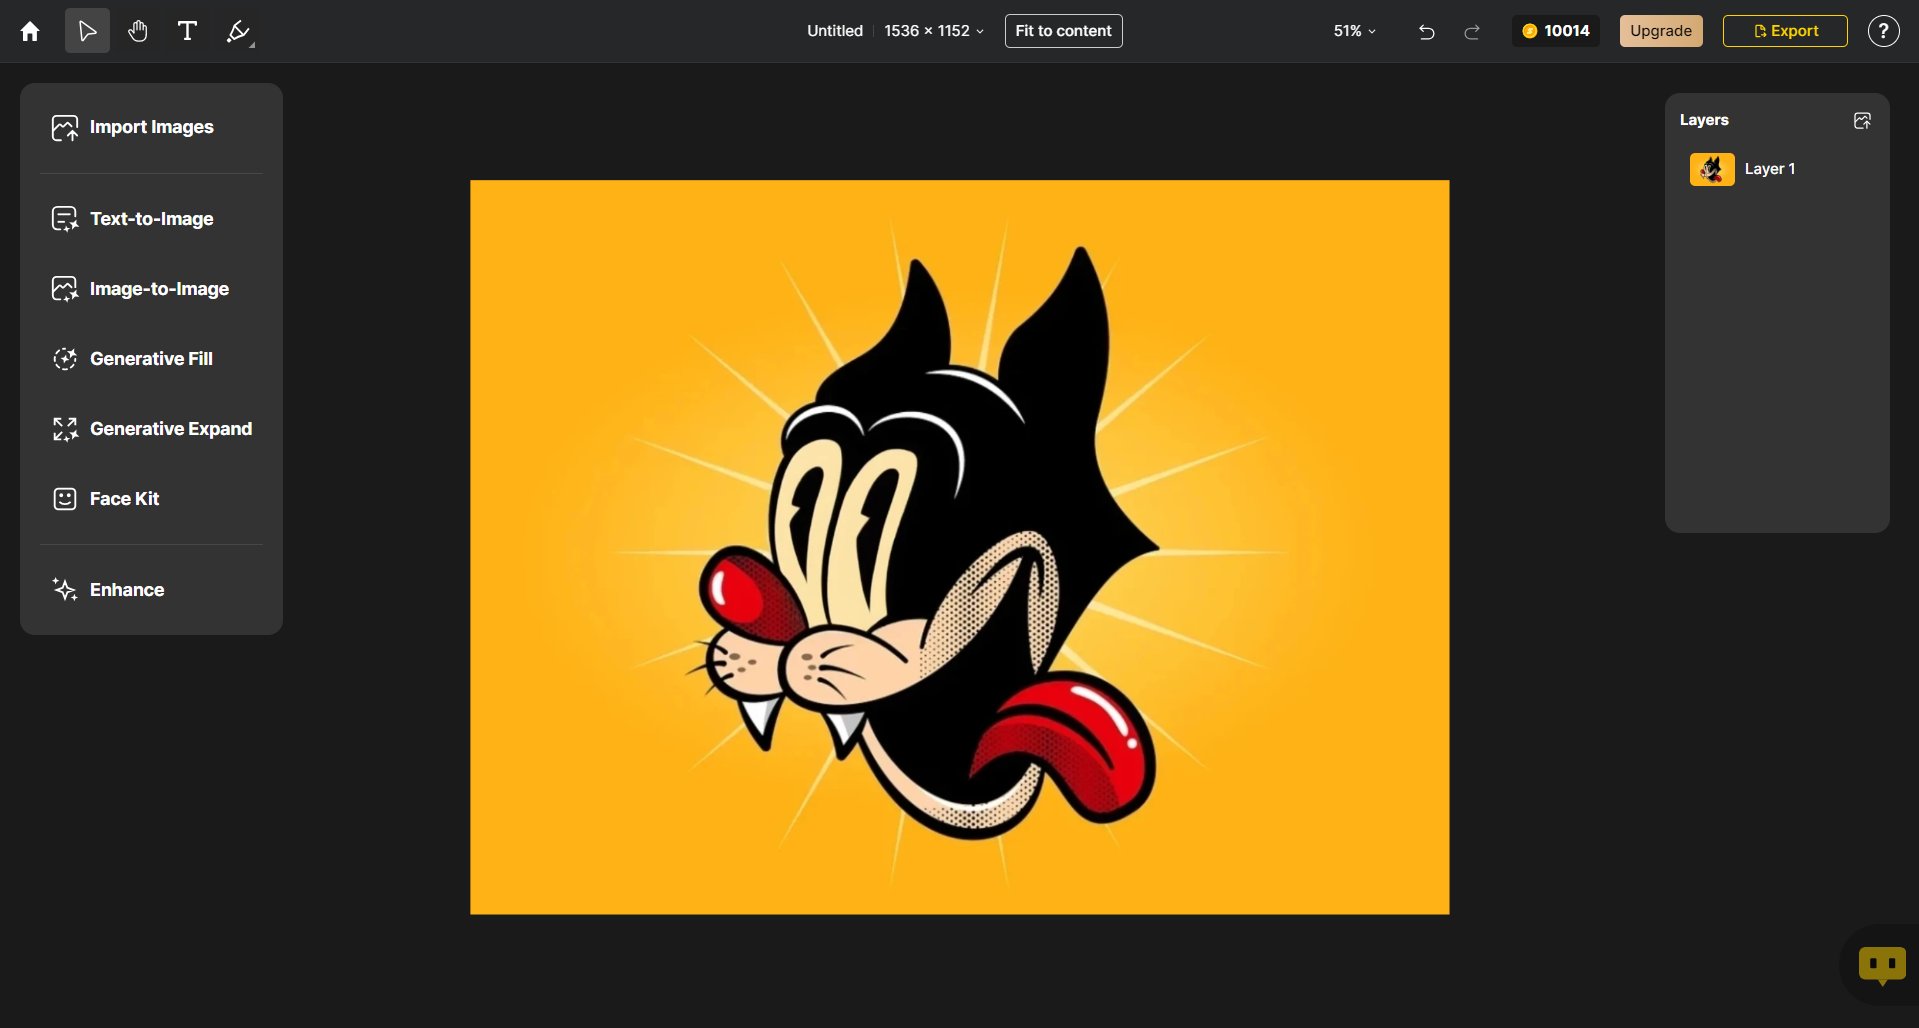Open Import Images option

pos(151,127)
